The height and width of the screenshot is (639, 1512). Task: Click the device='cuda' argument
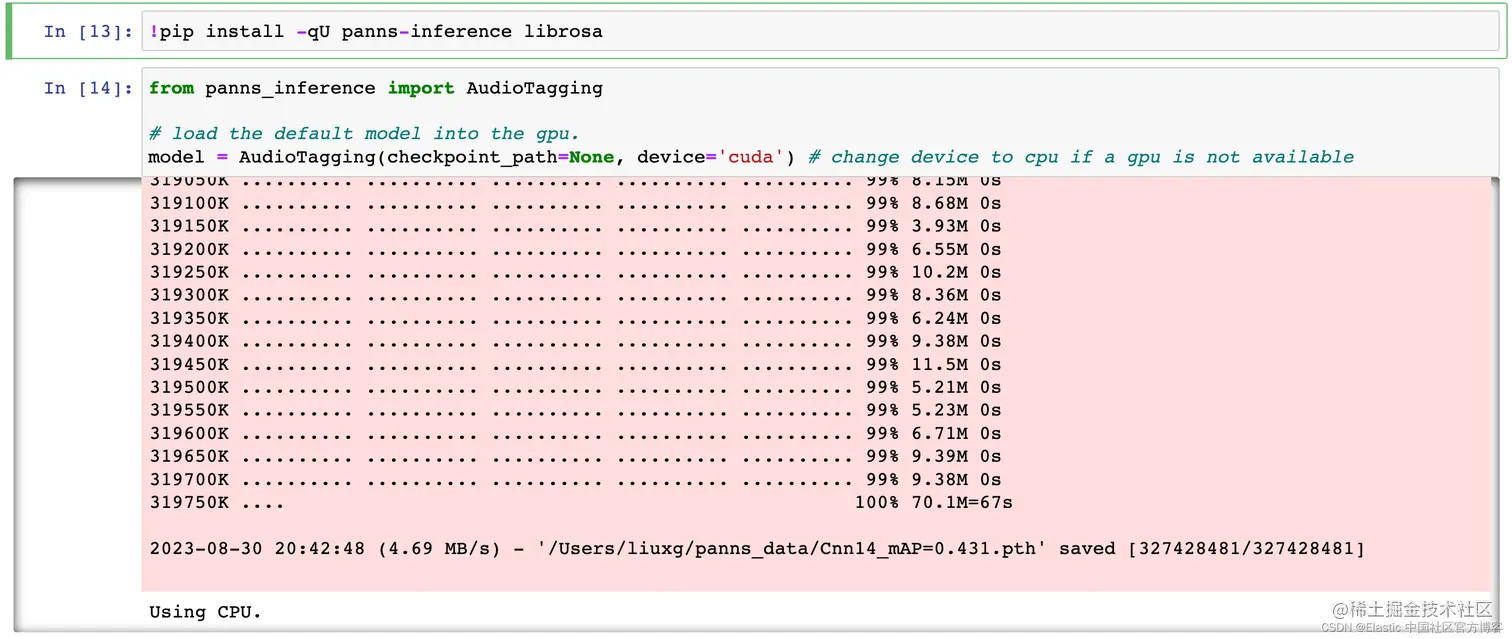click(711, 157)
